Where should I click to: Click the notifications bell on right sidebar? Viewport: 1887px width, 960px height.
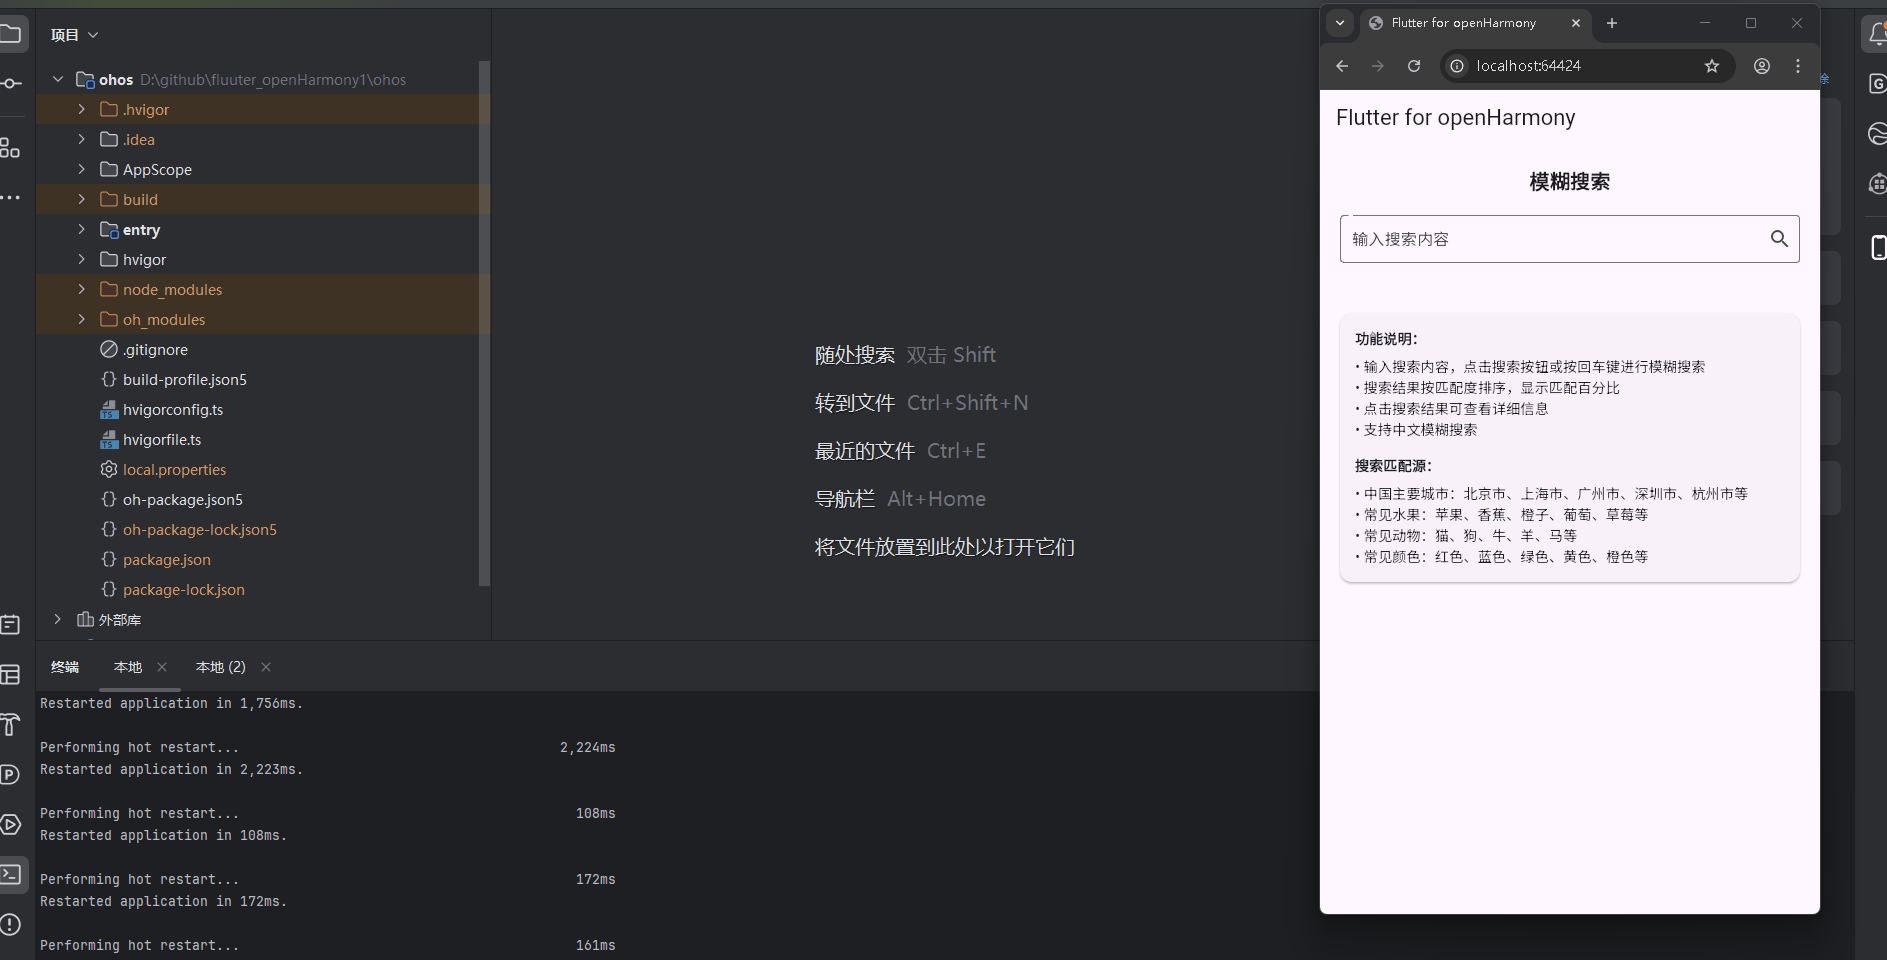point(1877,33)
